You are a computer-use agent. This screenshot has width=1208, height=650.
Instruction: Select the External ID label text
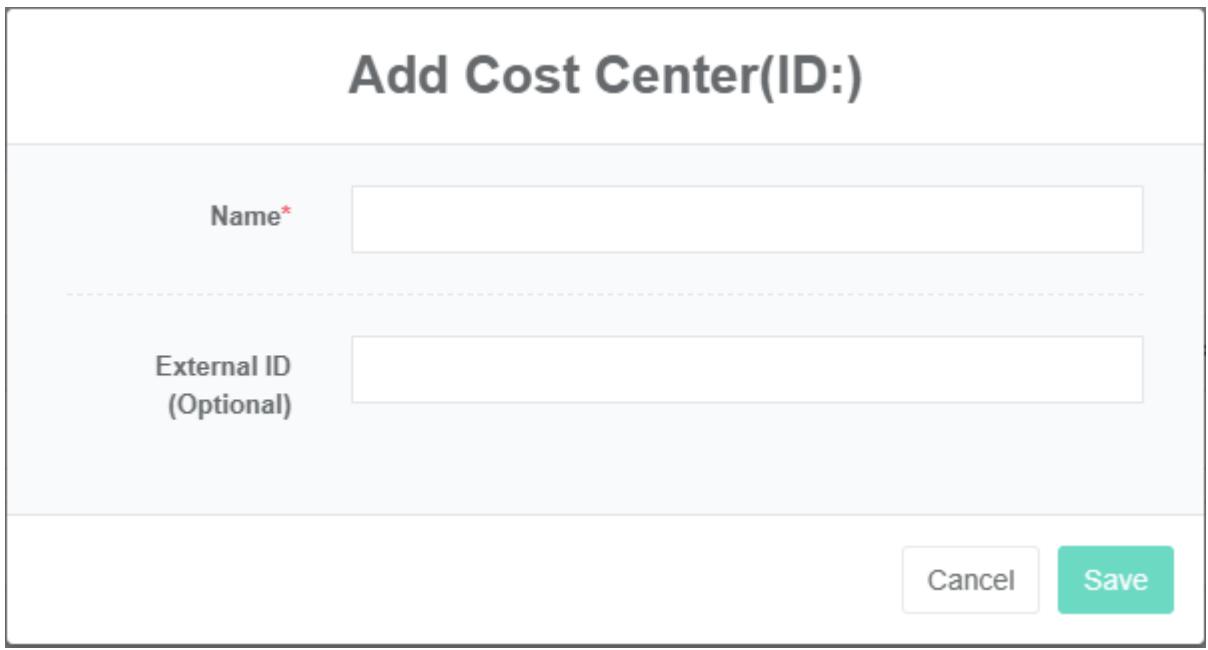(223, 367)
